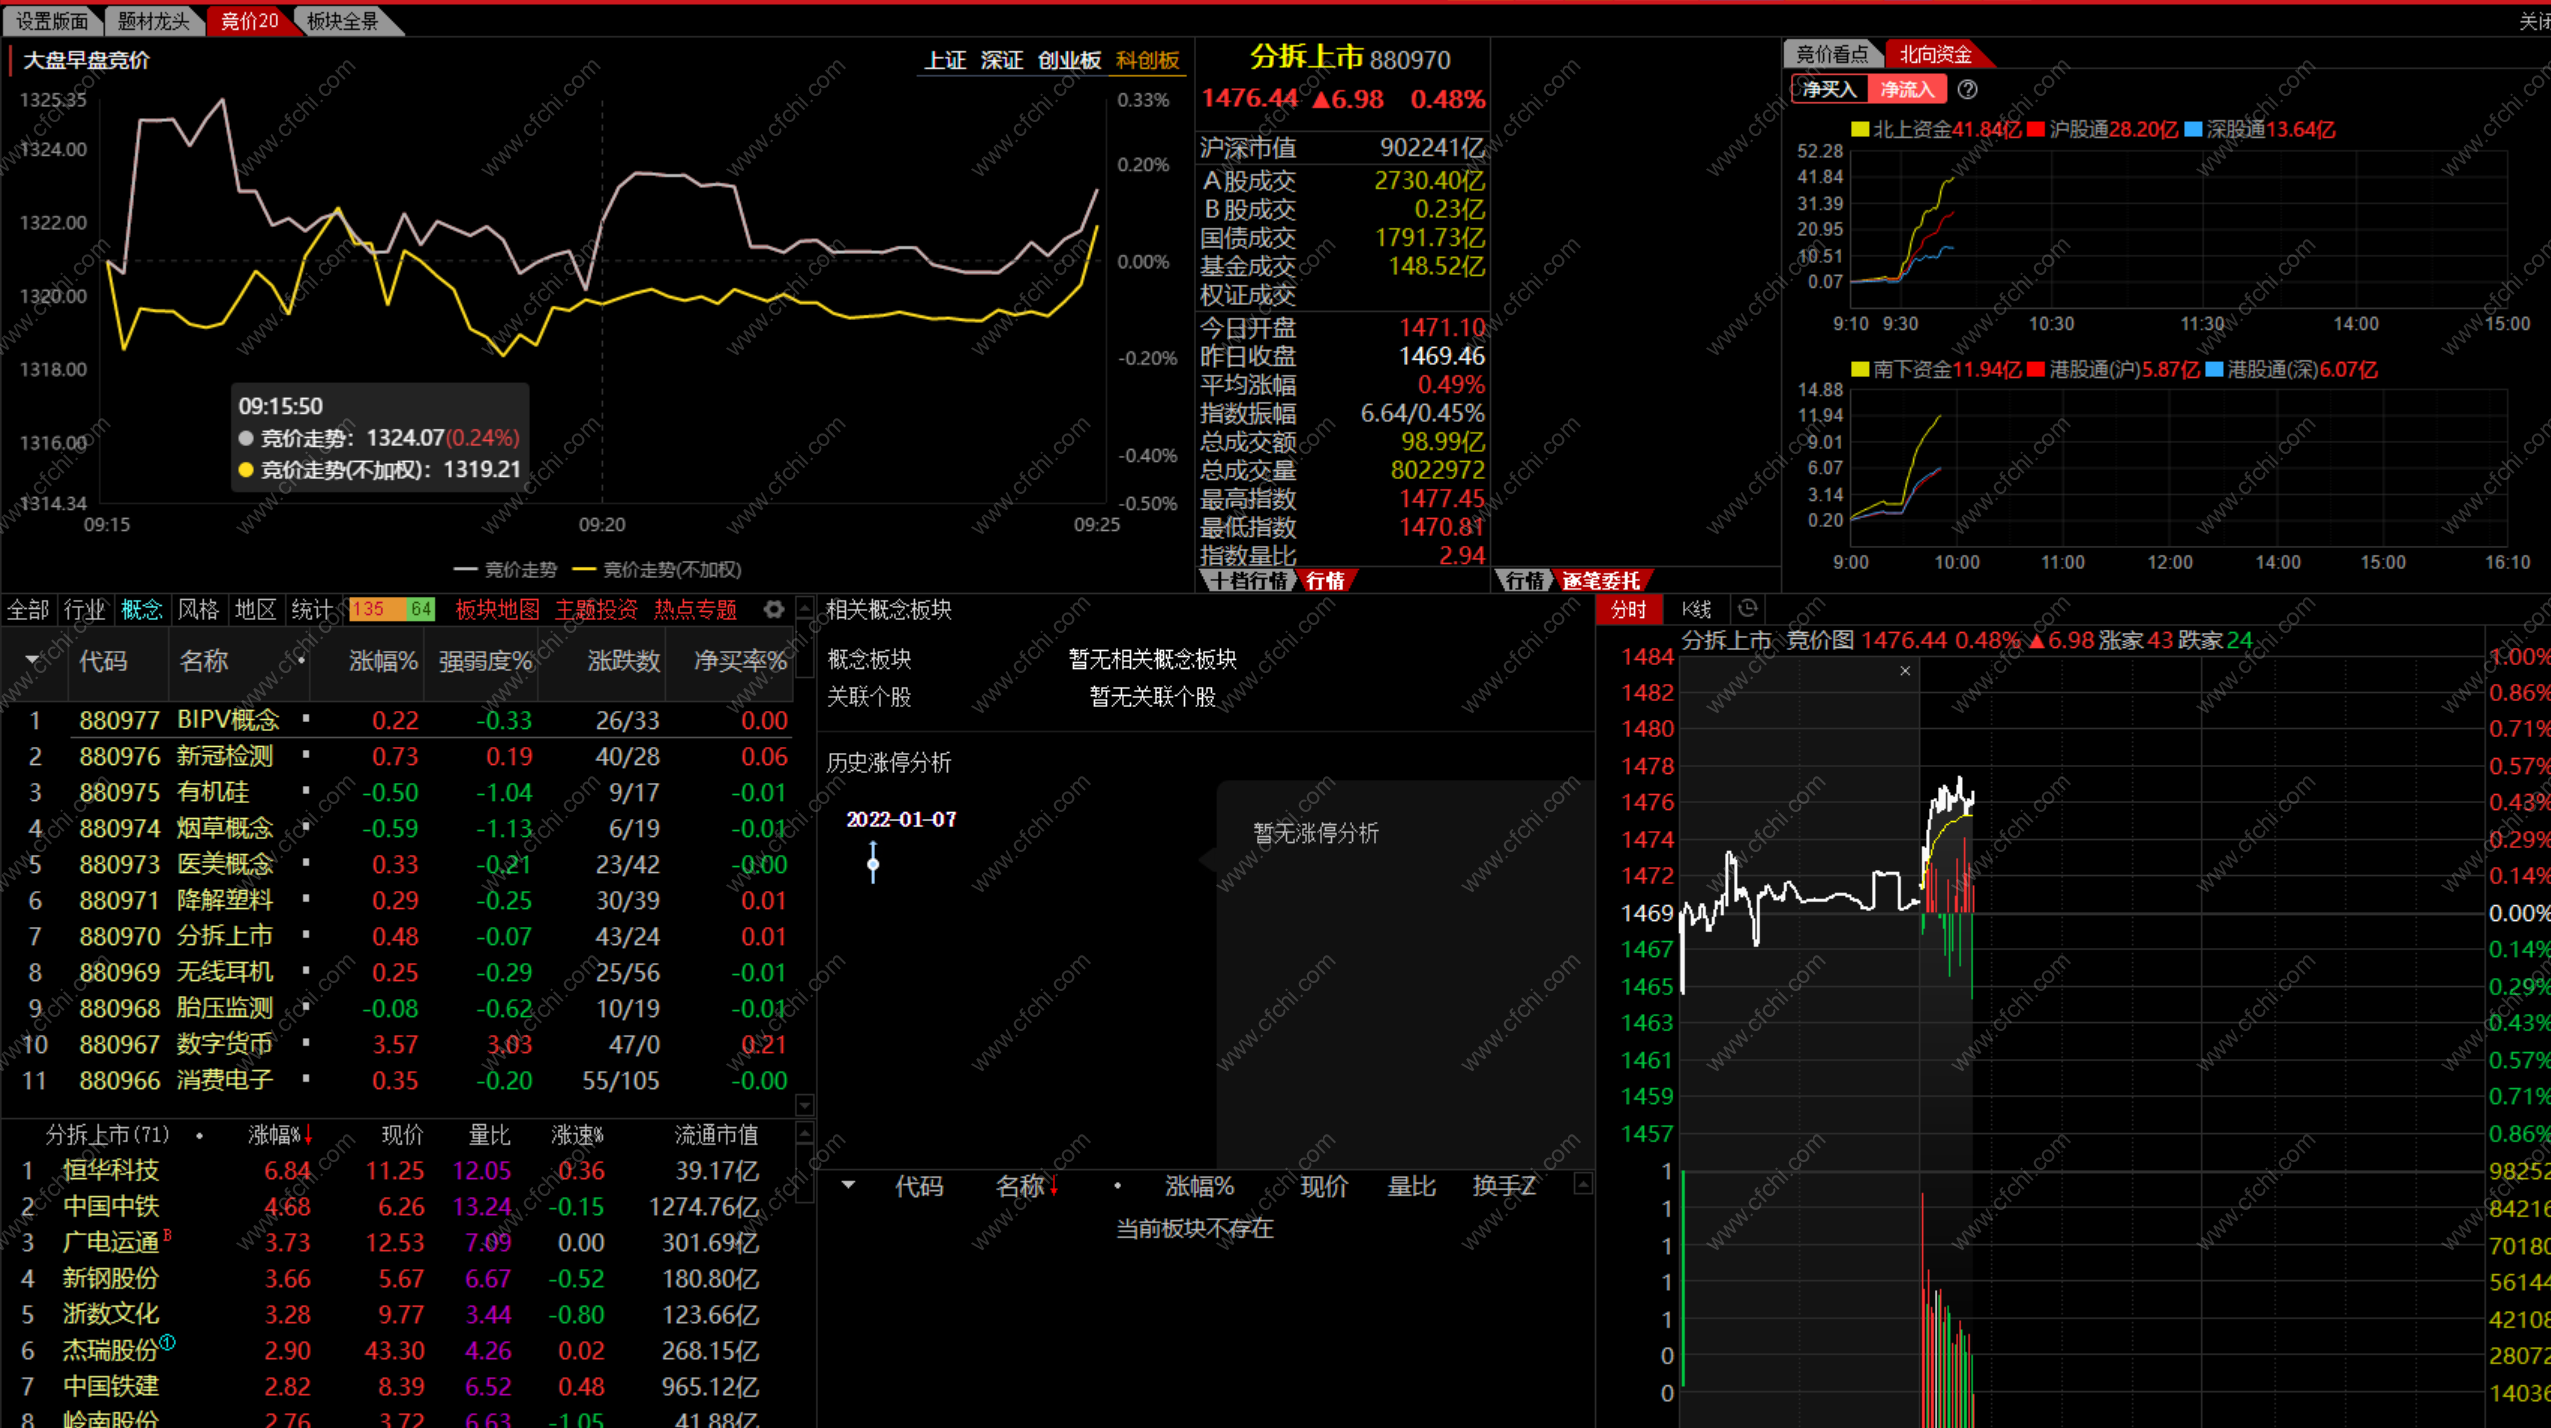
Task: Toggle the 科创板 index line
Action: 1147,61
